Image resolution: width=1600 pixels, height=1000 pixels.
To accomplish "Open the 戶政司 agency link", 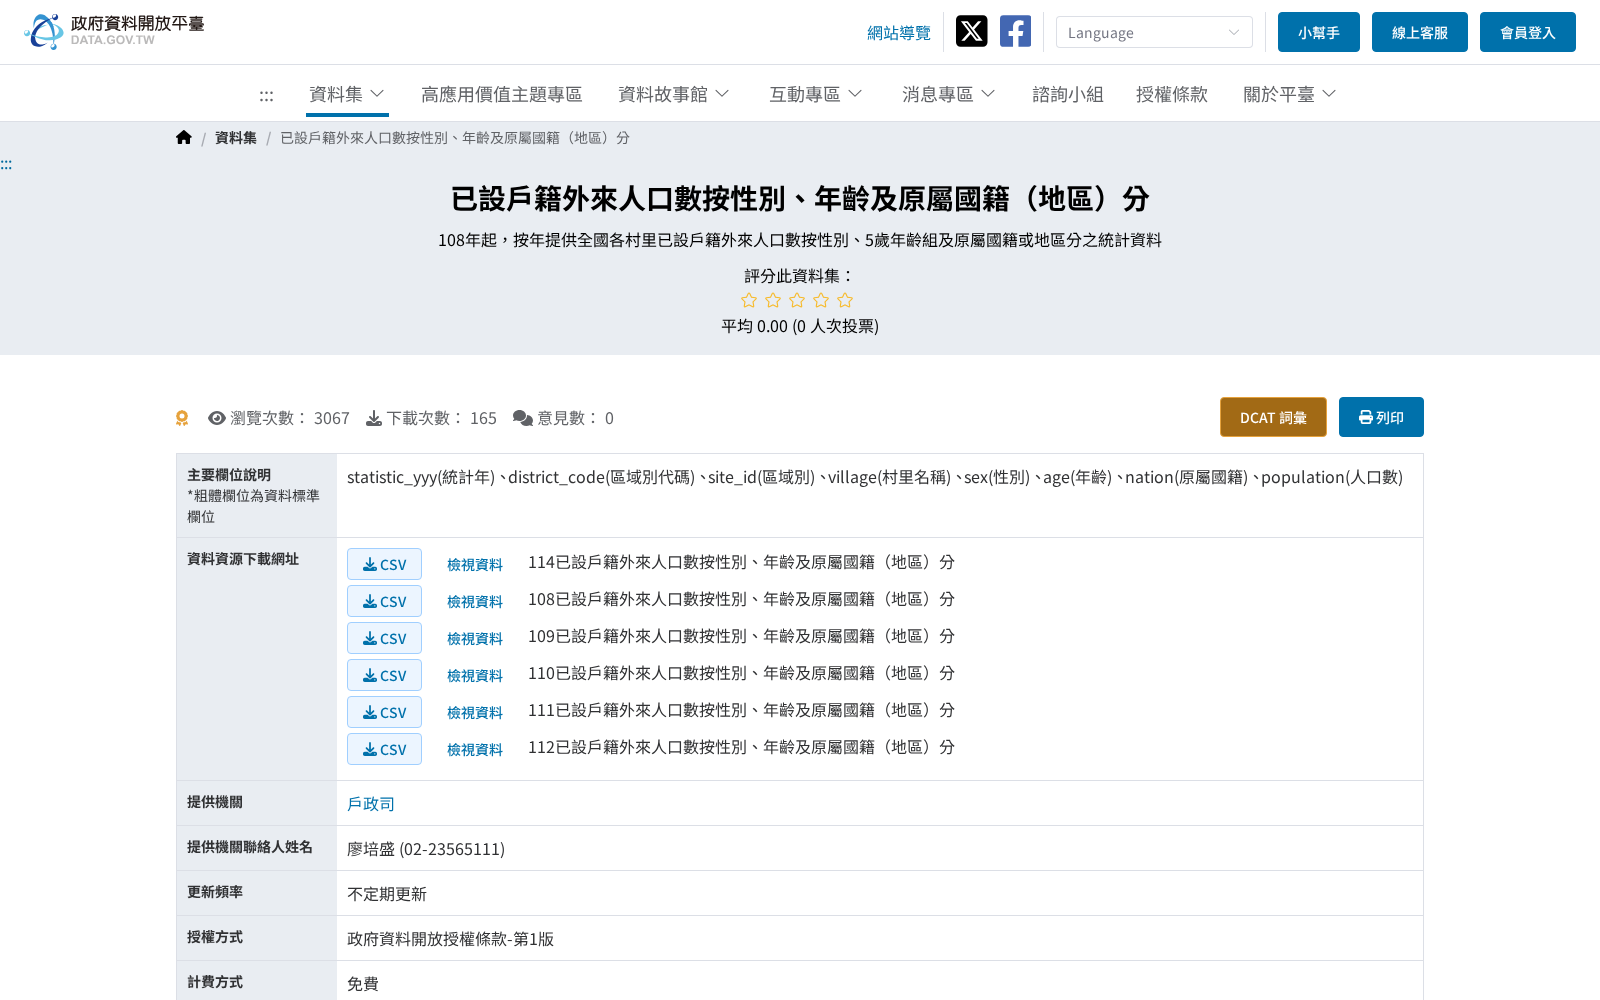I will click(371, 804).
